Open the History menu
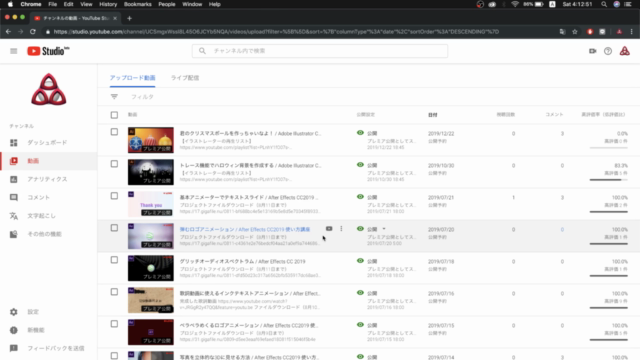Viewport: 640px width, 360px height. (x=108, y=4)
